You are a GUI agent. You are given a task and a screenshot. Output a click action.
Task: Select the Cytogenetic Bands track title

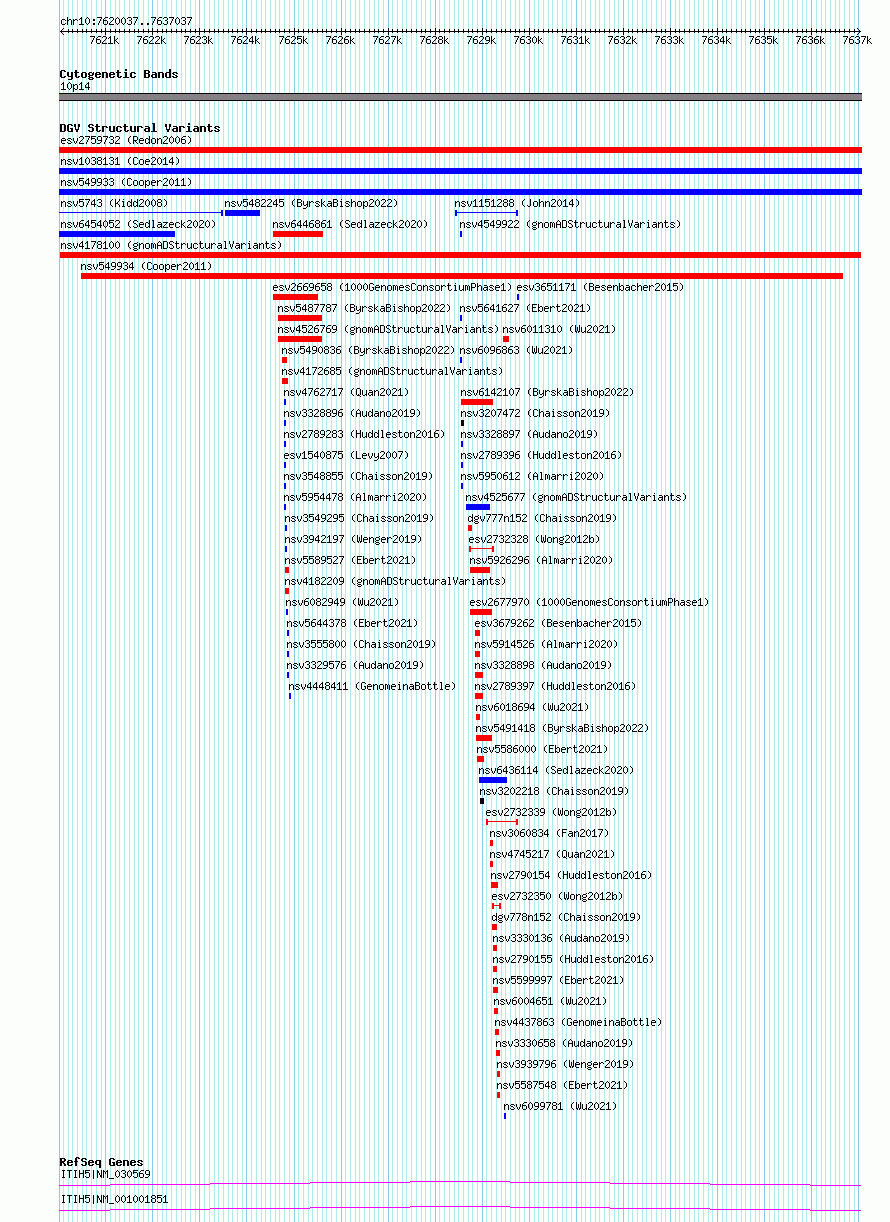point(119,74)
